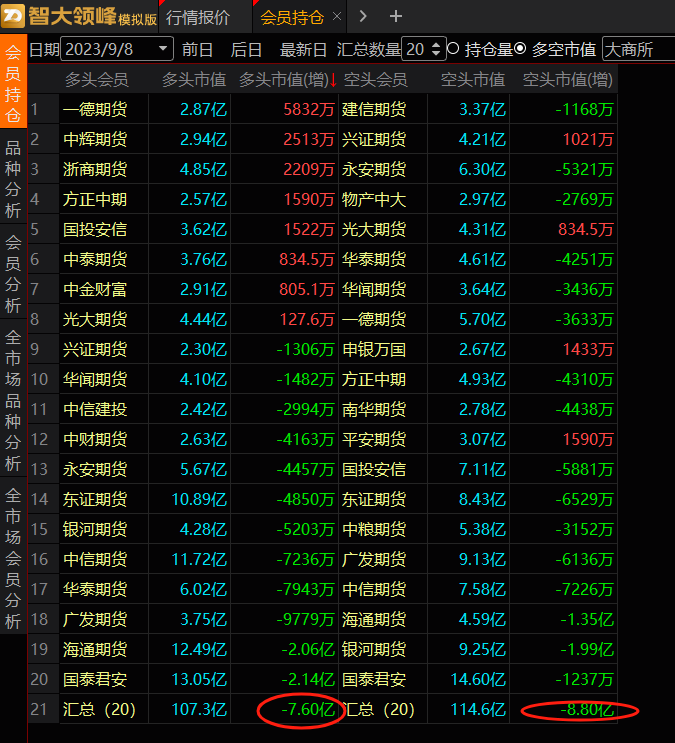Sort by 空头会员 column header

pos(375,80)
